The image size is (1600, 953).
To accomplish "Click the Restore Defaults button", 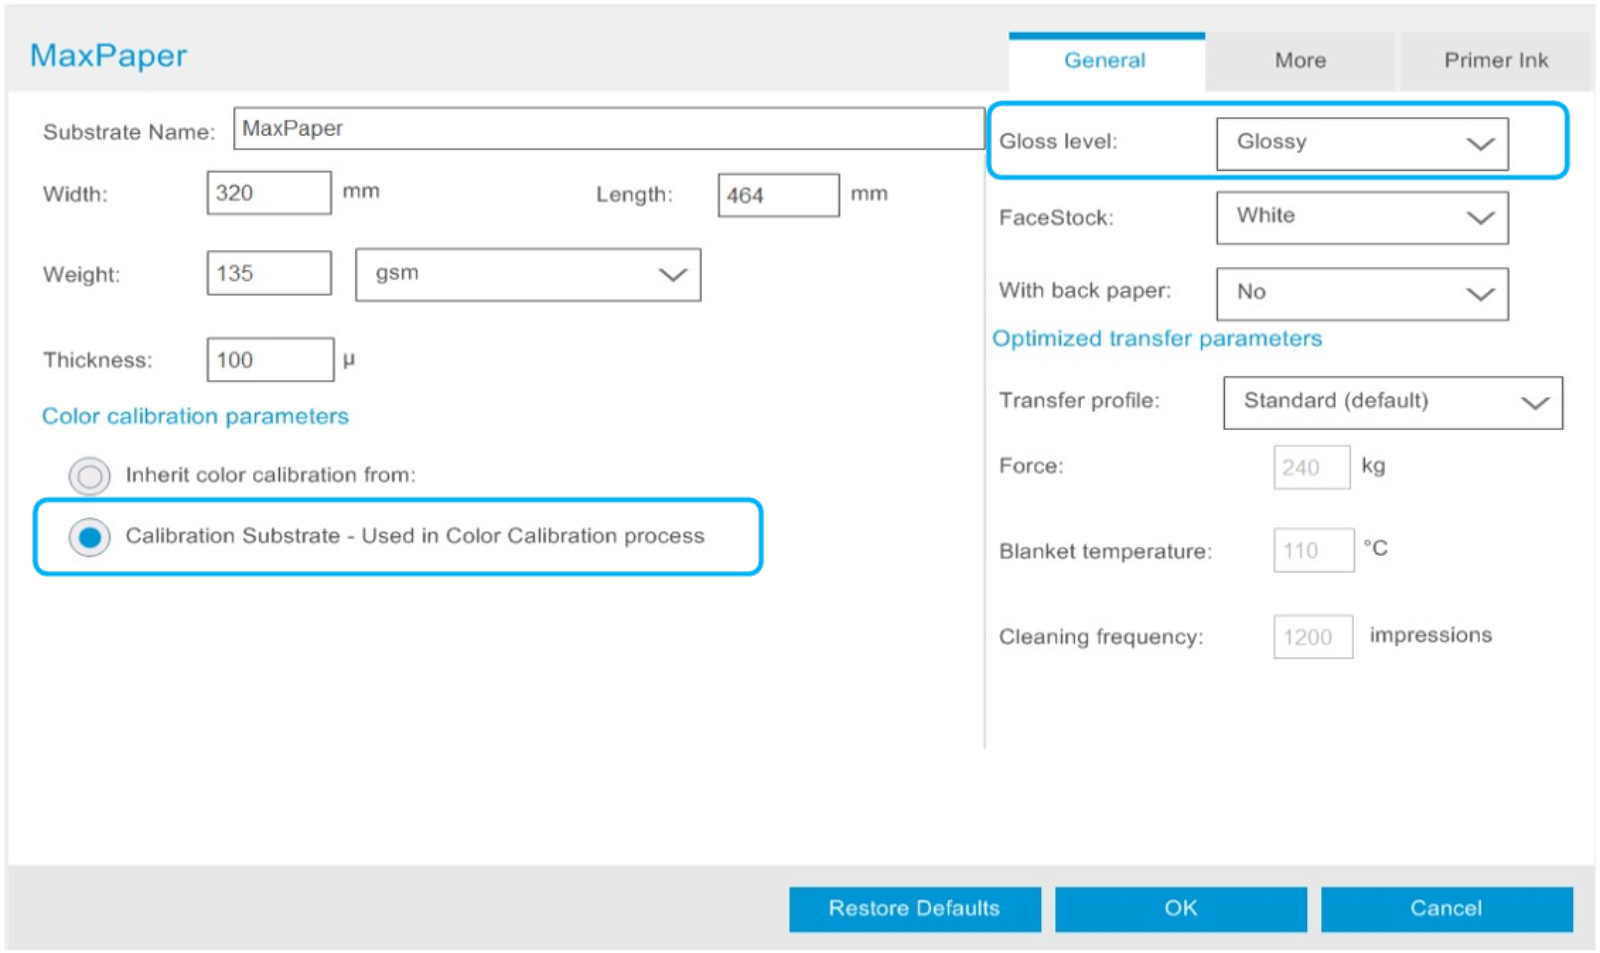I will (913, 908).
